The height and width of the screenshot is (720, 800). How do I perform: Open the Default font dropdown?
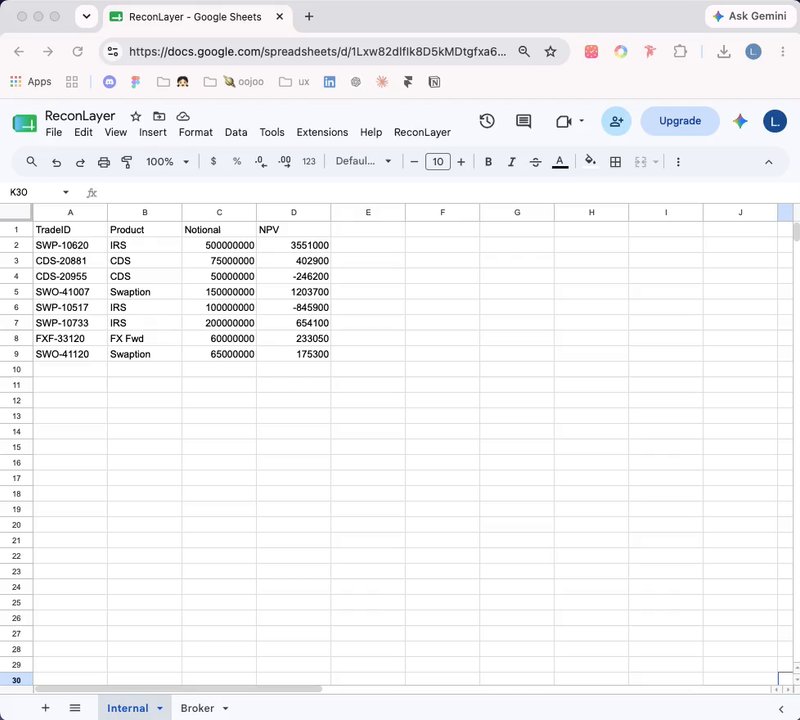point(363,161)
